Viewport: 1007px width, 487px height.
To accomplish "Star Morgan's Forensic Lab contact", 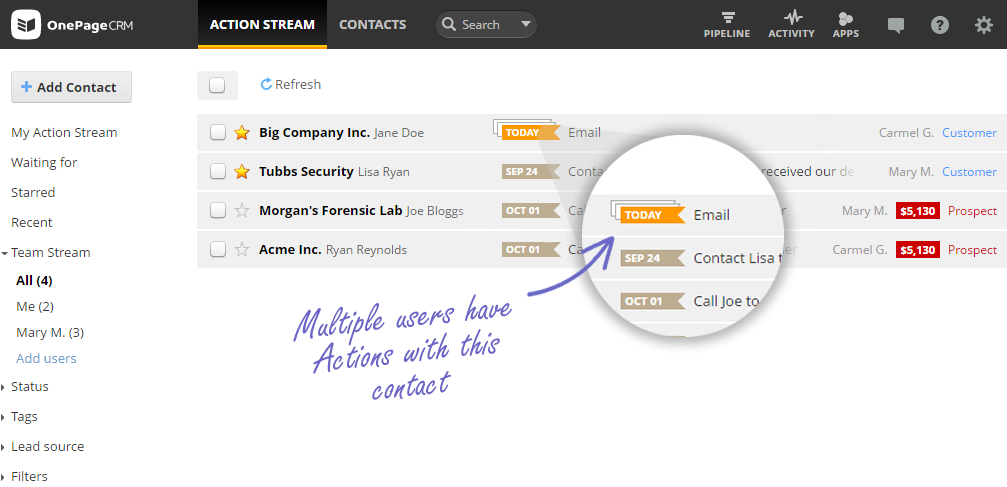I will pyautogui.click(x=241, y=211).
